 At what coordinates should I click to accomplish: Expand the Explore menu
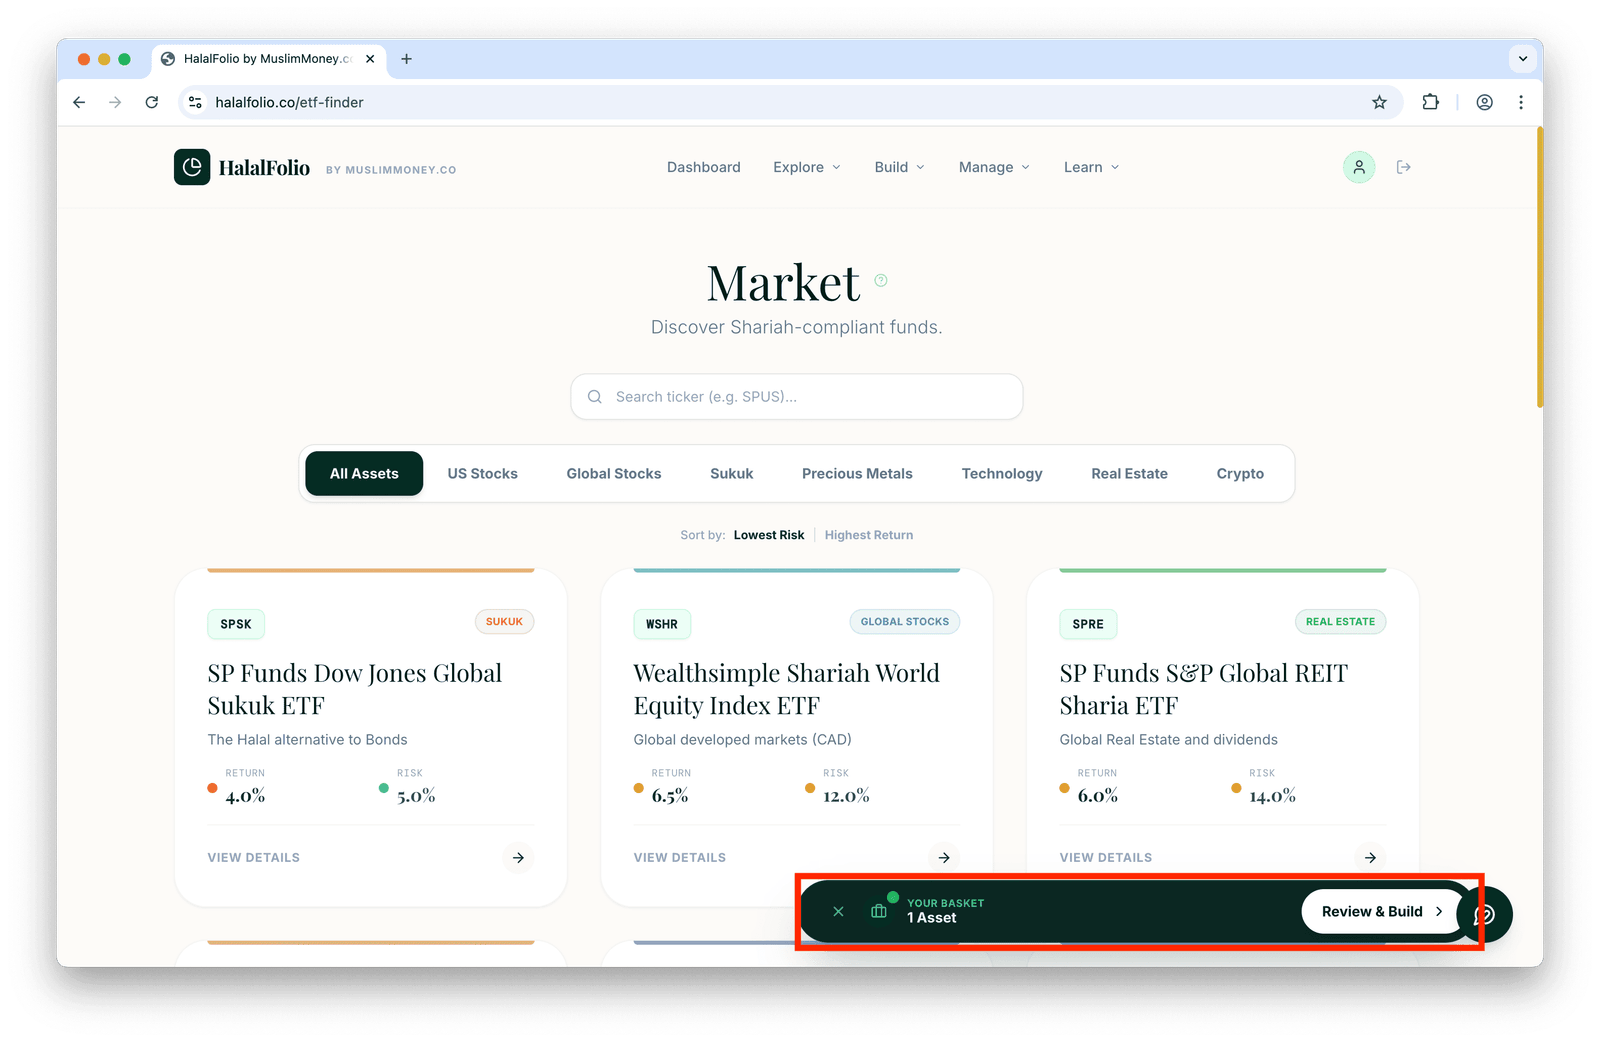coord(807,167)
